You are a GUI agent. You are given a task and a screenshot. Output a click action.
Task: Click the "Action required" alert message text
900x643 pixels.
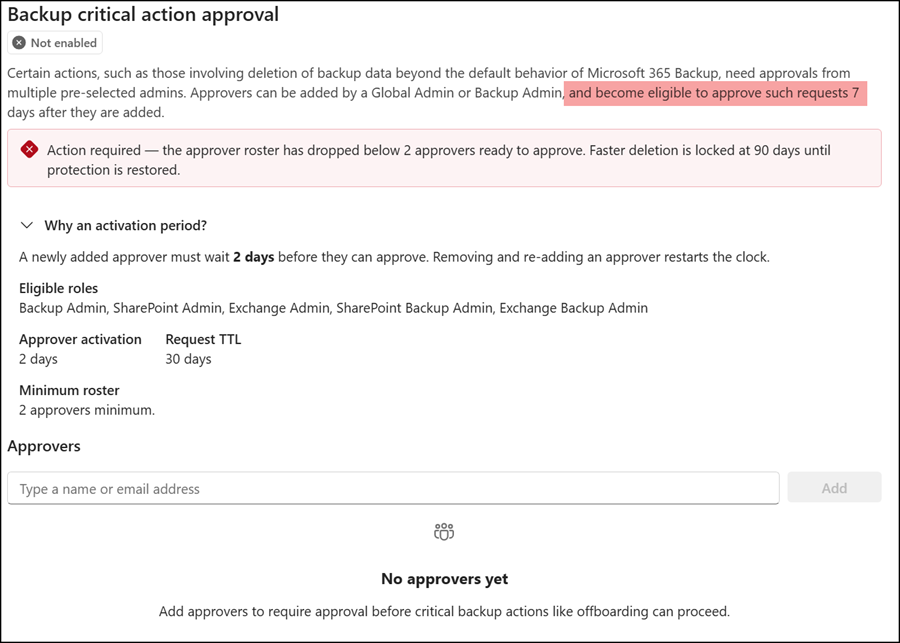(x=439, y=160)
